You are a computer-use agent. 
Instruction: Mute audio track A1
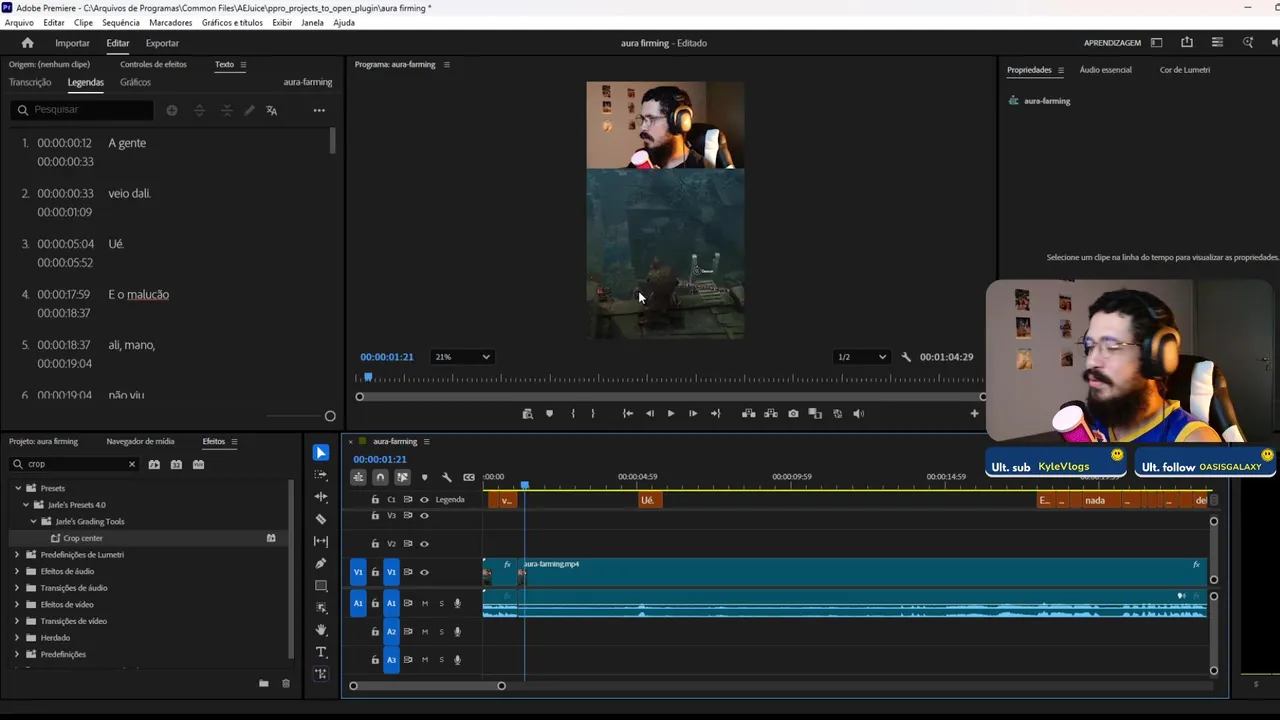(x=425, y=603)
